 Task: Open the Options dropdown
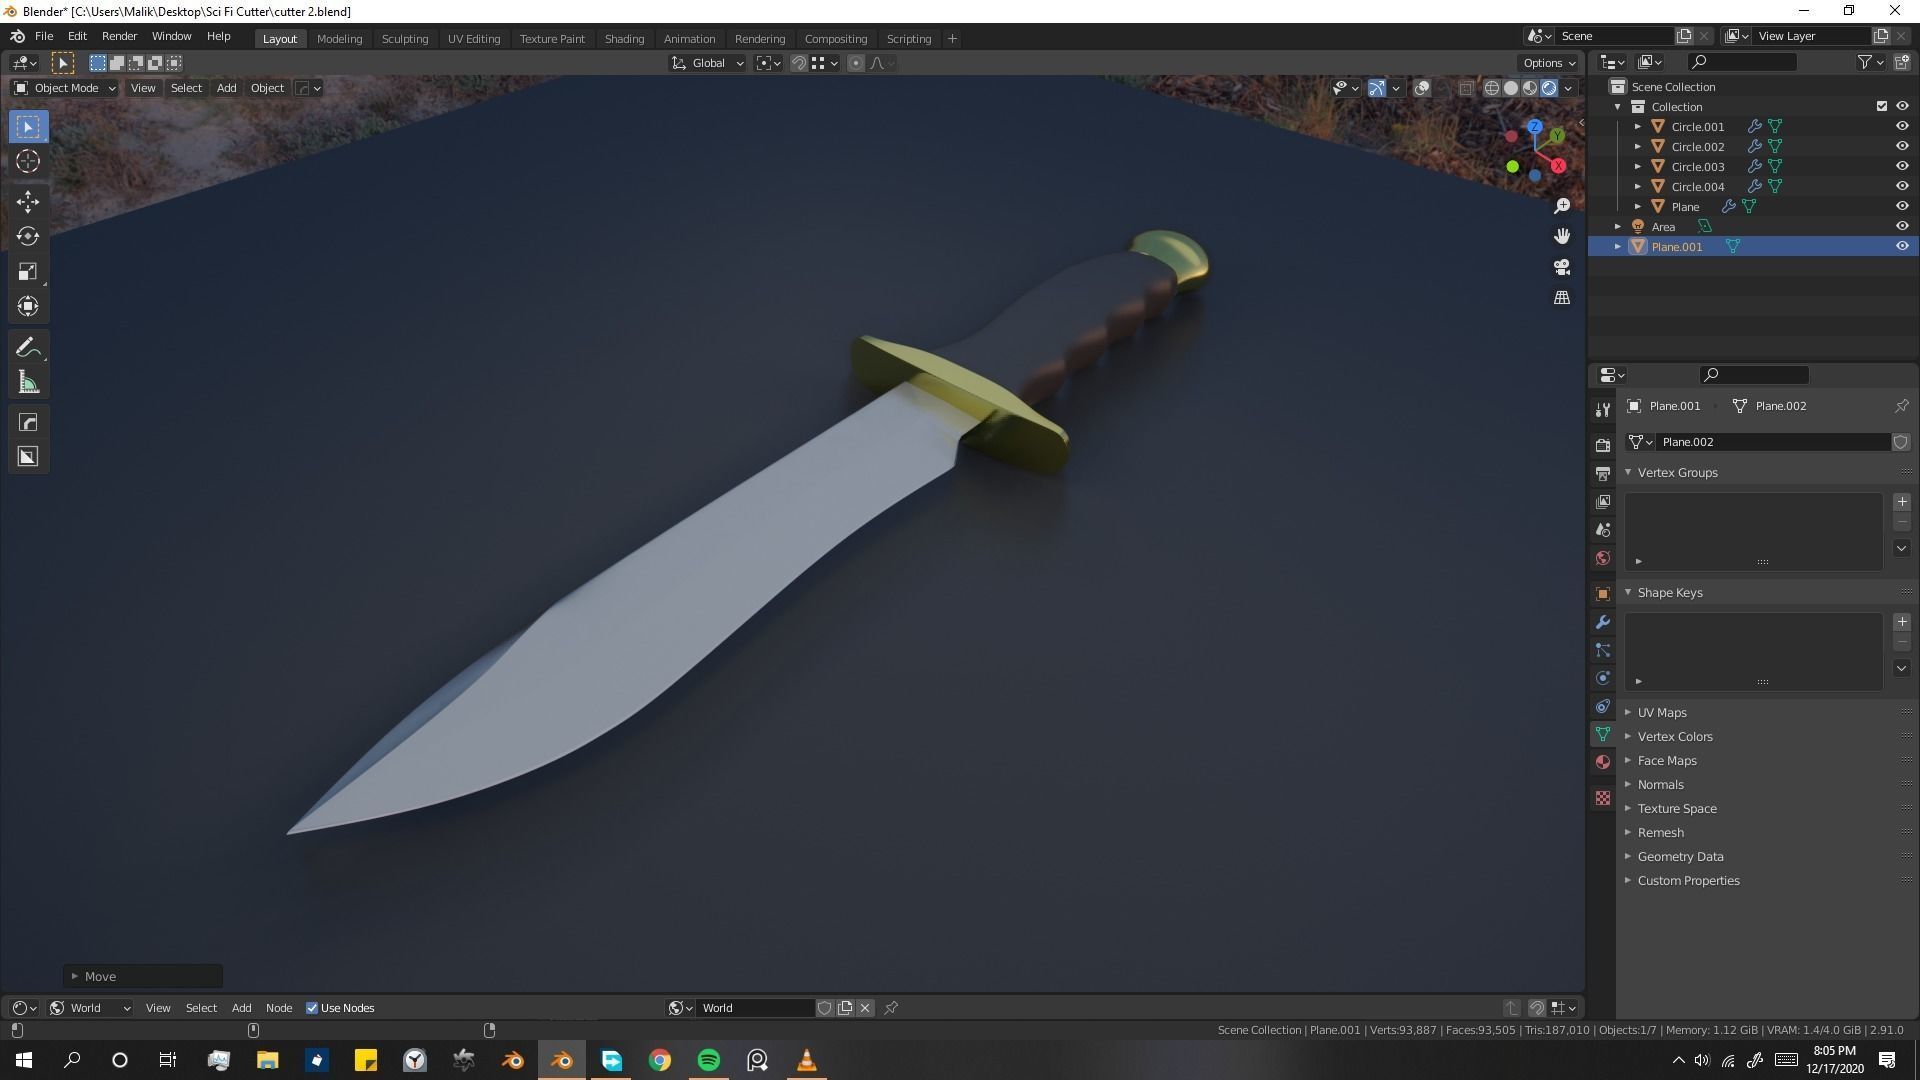click(x=1549, y=63)
